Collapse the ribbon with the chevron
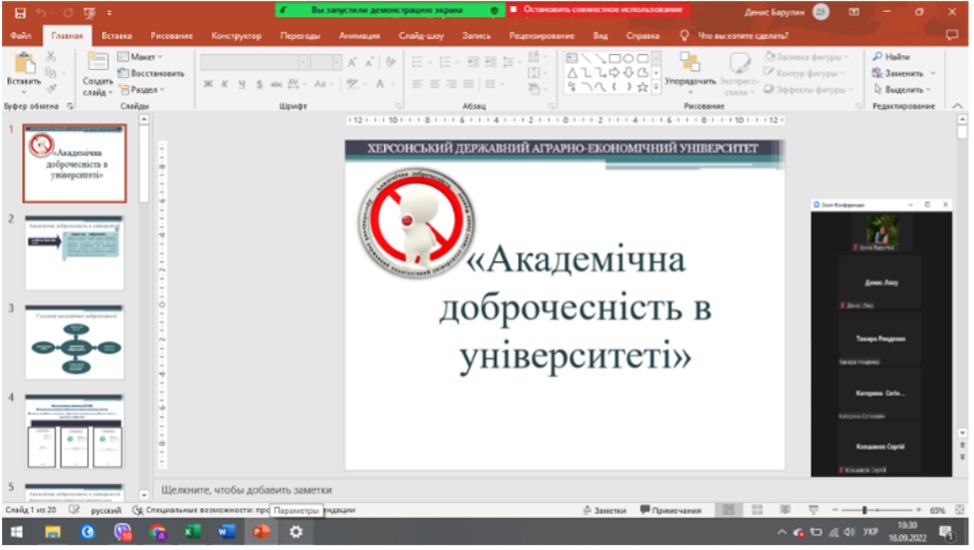 [957, 106]
